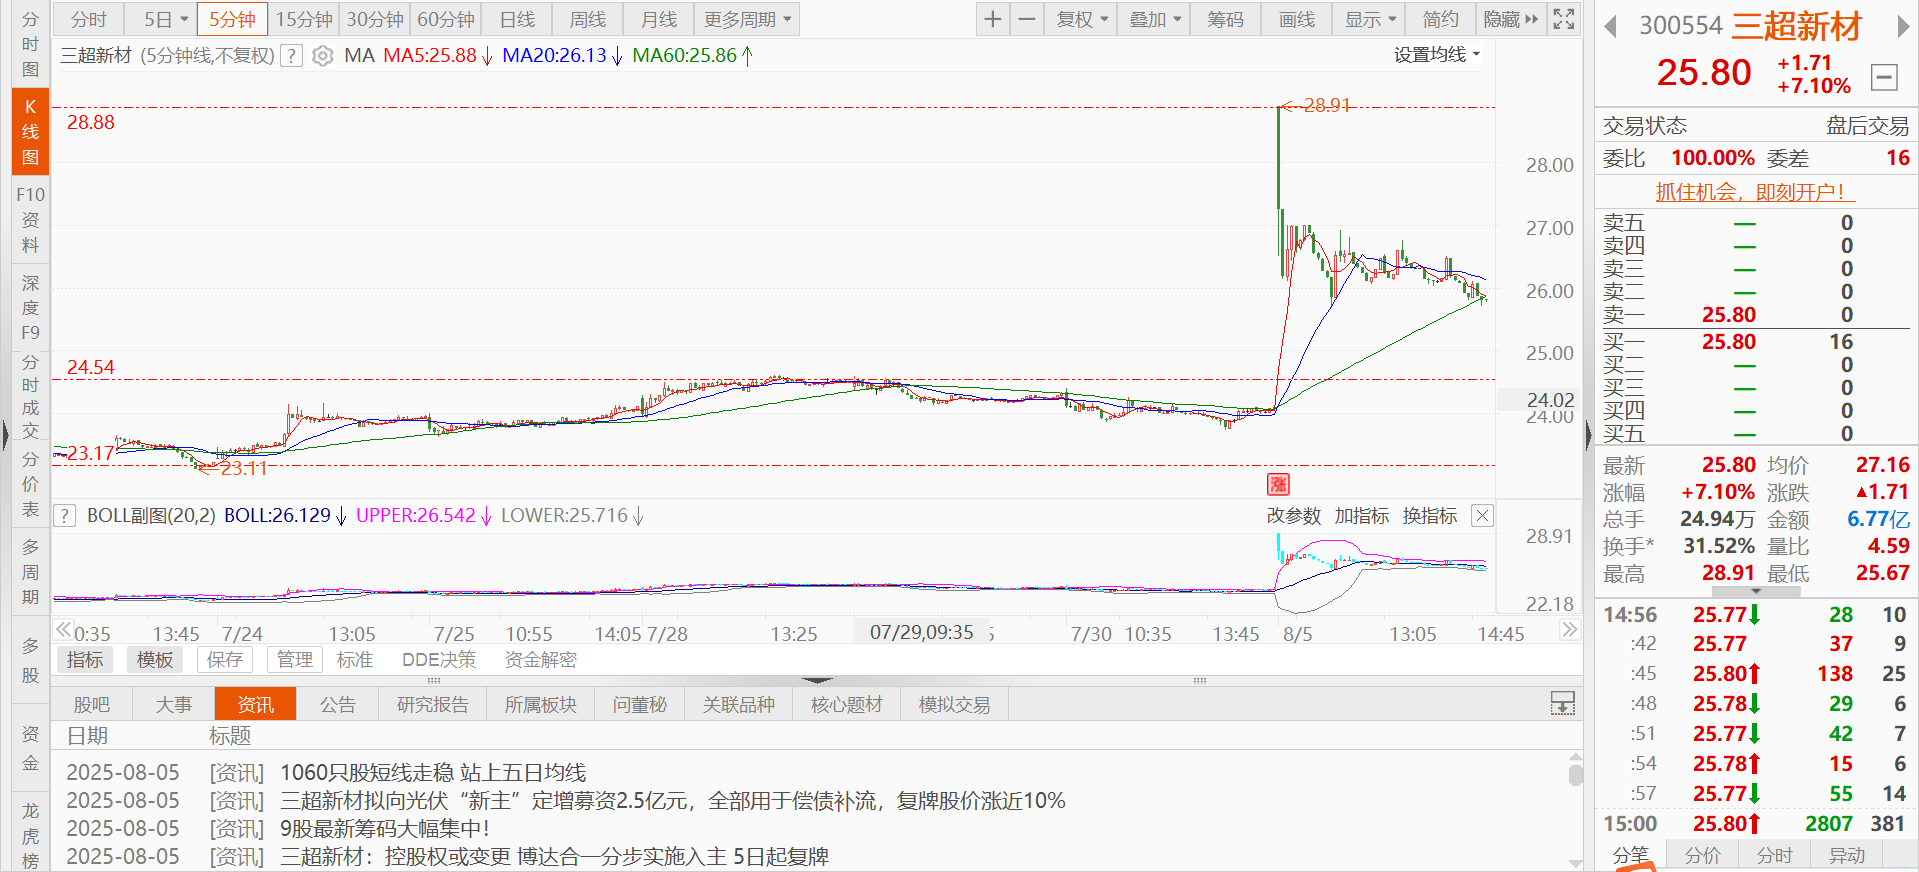Image resolution: width=1919 pixels, height=872 pixels.
Task: Click BOLL indicator help question mark
Action: (65, 516)
